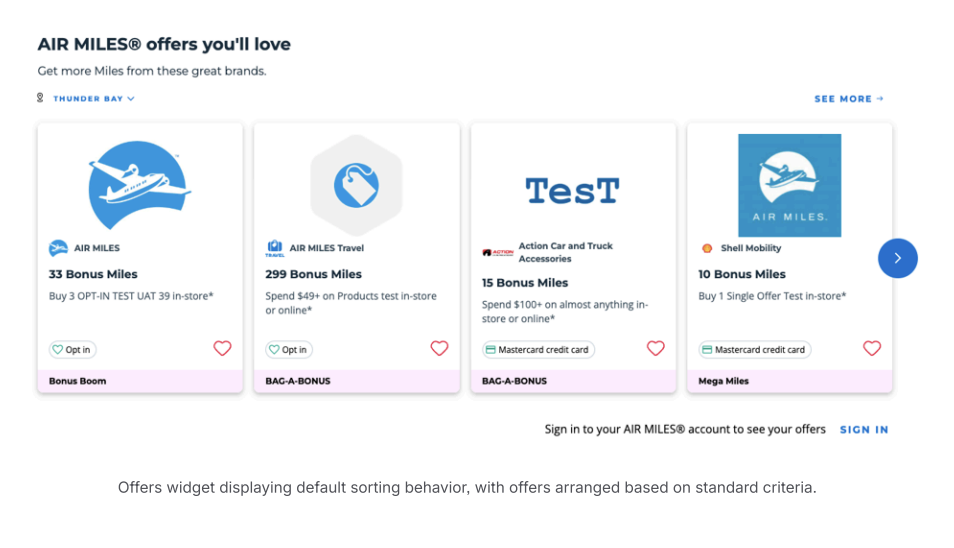
Task: Click the location pin icon beside Thunder Bay
Action: pos(41,98)
